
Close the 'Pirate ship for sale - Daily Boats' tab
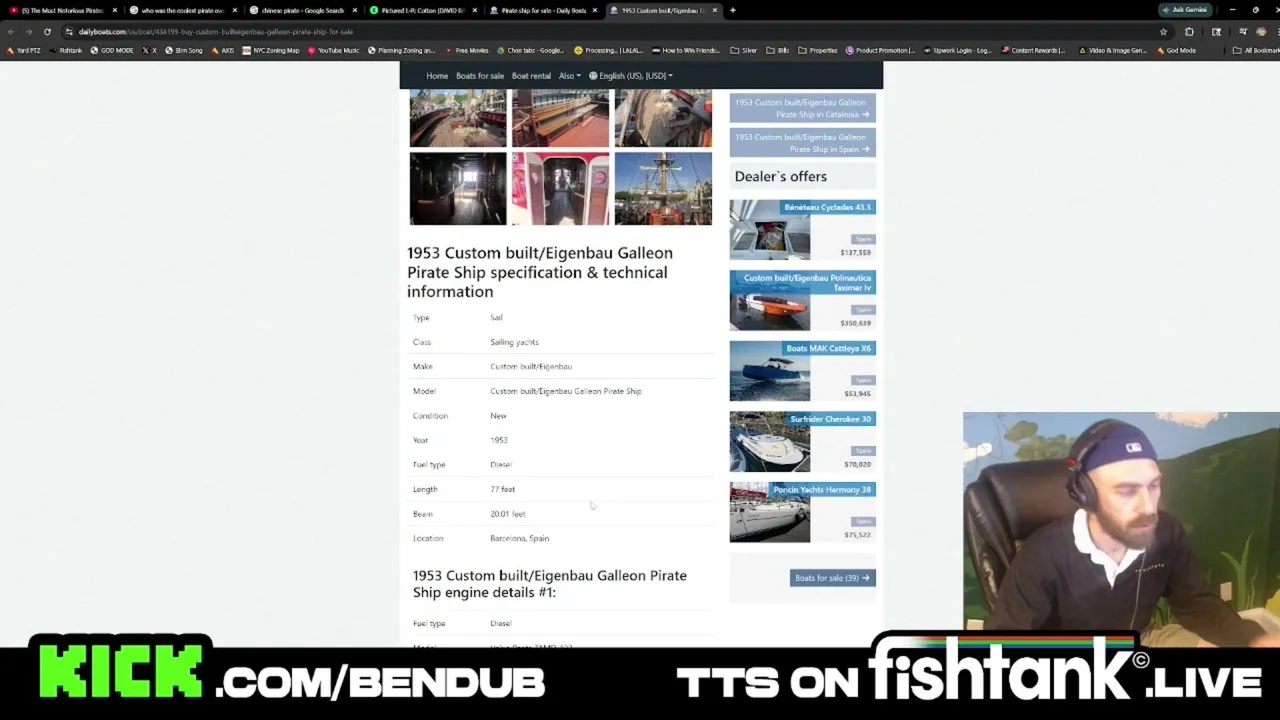coord(595,10)
